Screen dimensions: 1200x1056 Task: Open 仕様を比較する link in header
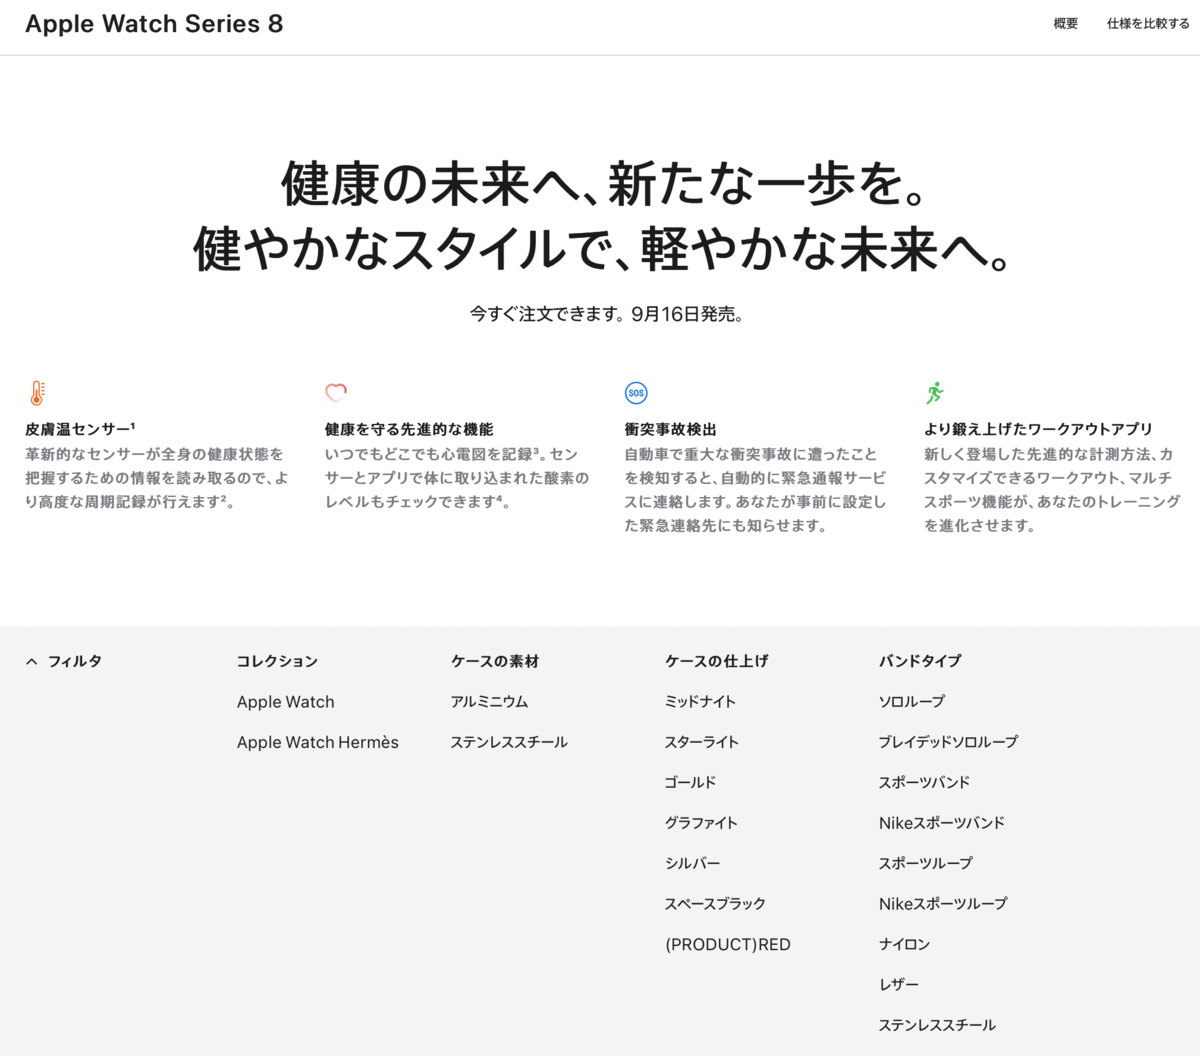coord(1148,23)
